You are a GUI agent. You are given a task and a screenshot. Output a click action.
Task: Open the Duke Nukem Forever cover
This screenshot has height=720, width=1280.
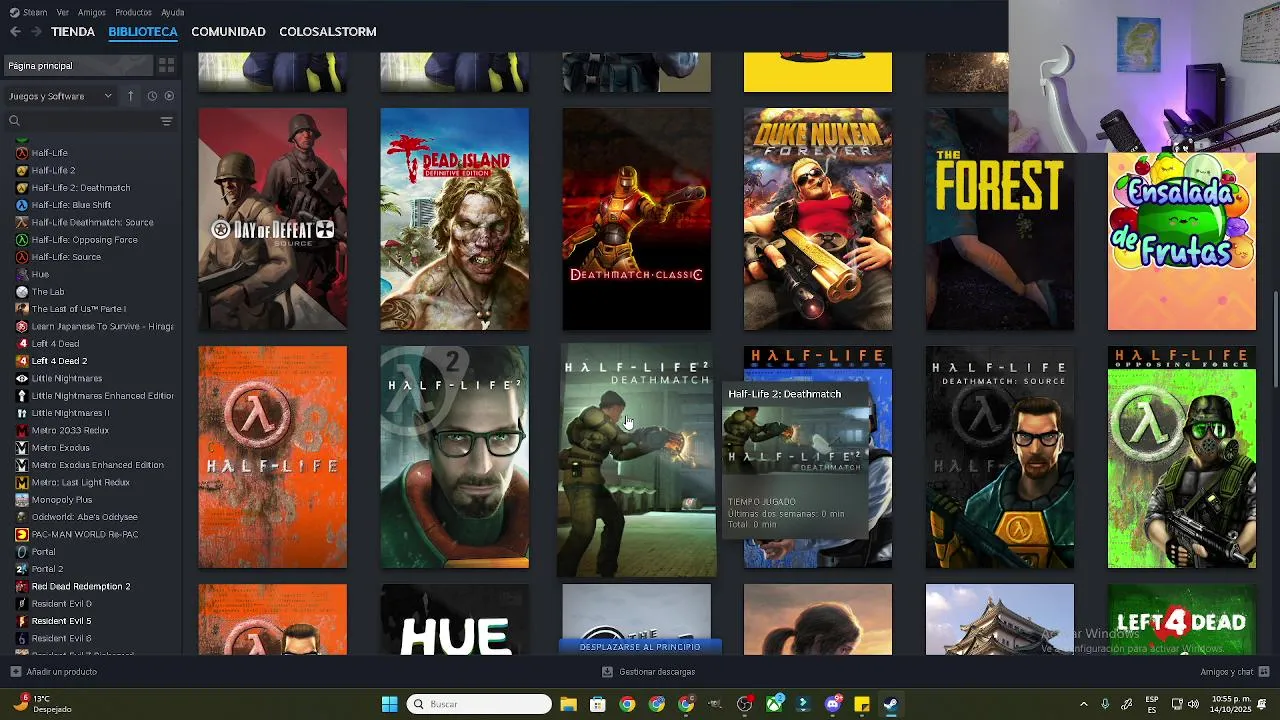click(818, 219)
